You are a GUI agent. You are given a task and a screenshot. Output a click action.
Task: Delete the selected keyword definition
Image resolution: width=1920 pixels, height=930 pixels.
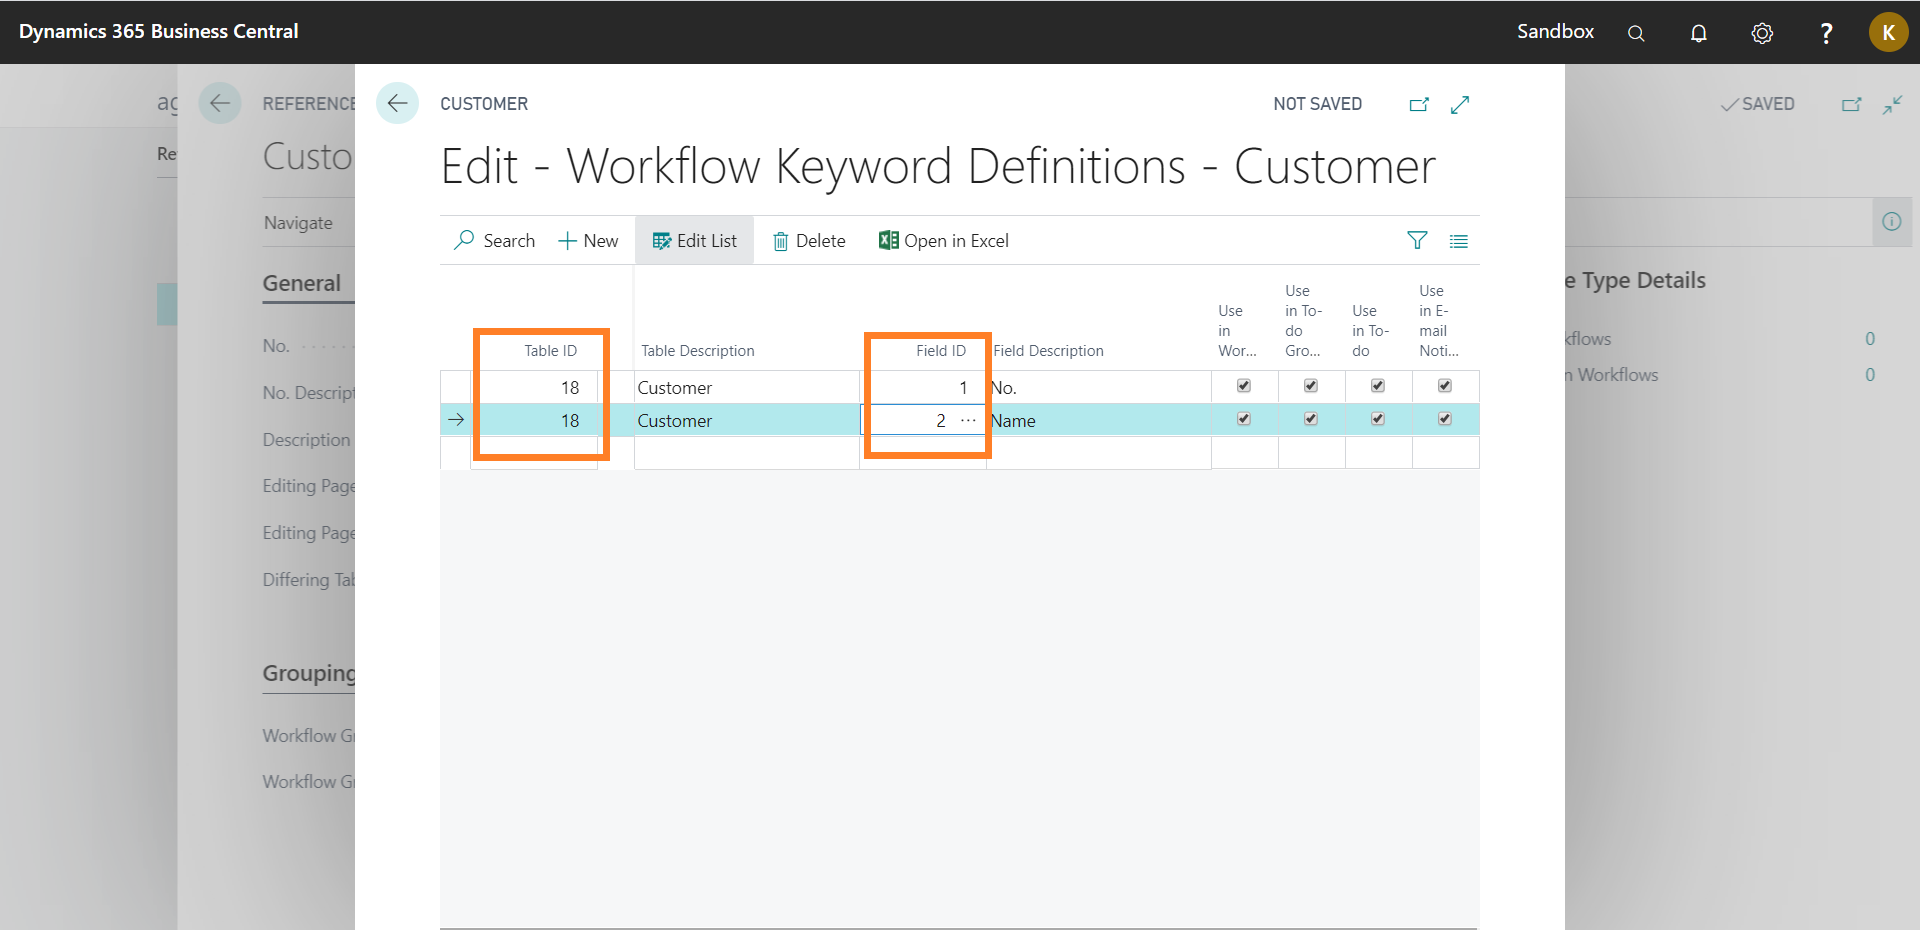click(x=809, y=241)
